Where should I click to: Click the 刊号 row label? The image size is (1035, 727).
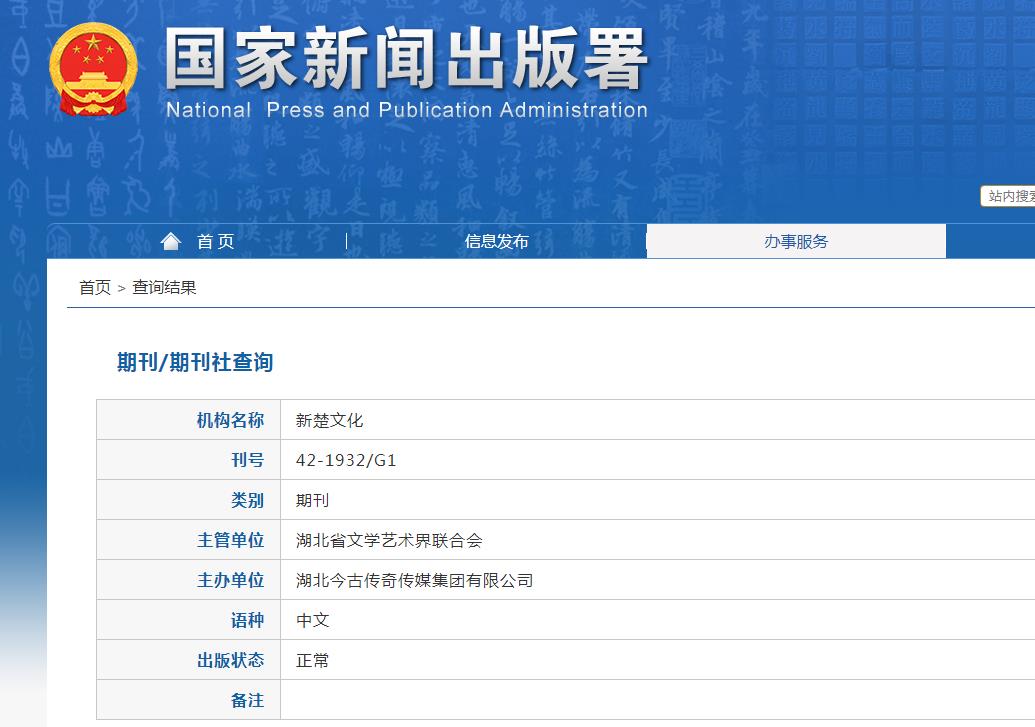(x=245, y=459)
